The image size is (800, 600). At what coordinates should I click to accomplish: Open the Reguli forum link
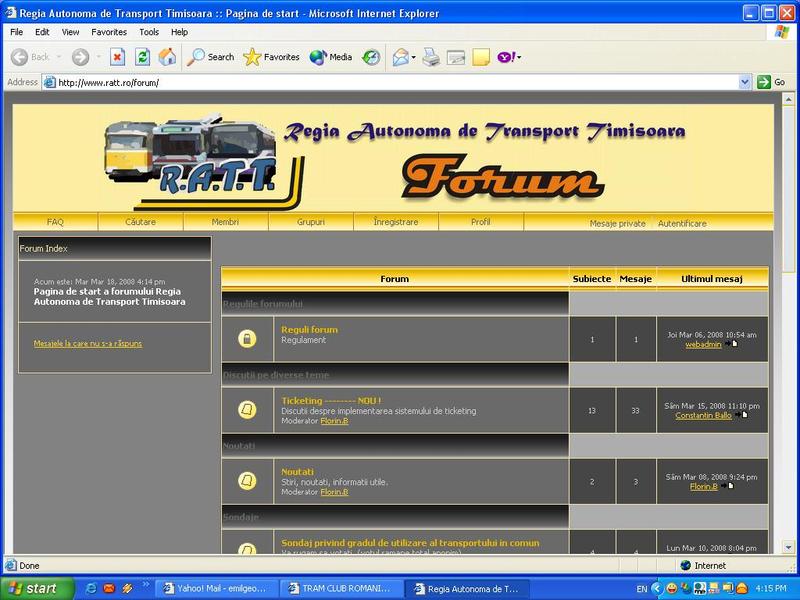click(x=309, y=330)
